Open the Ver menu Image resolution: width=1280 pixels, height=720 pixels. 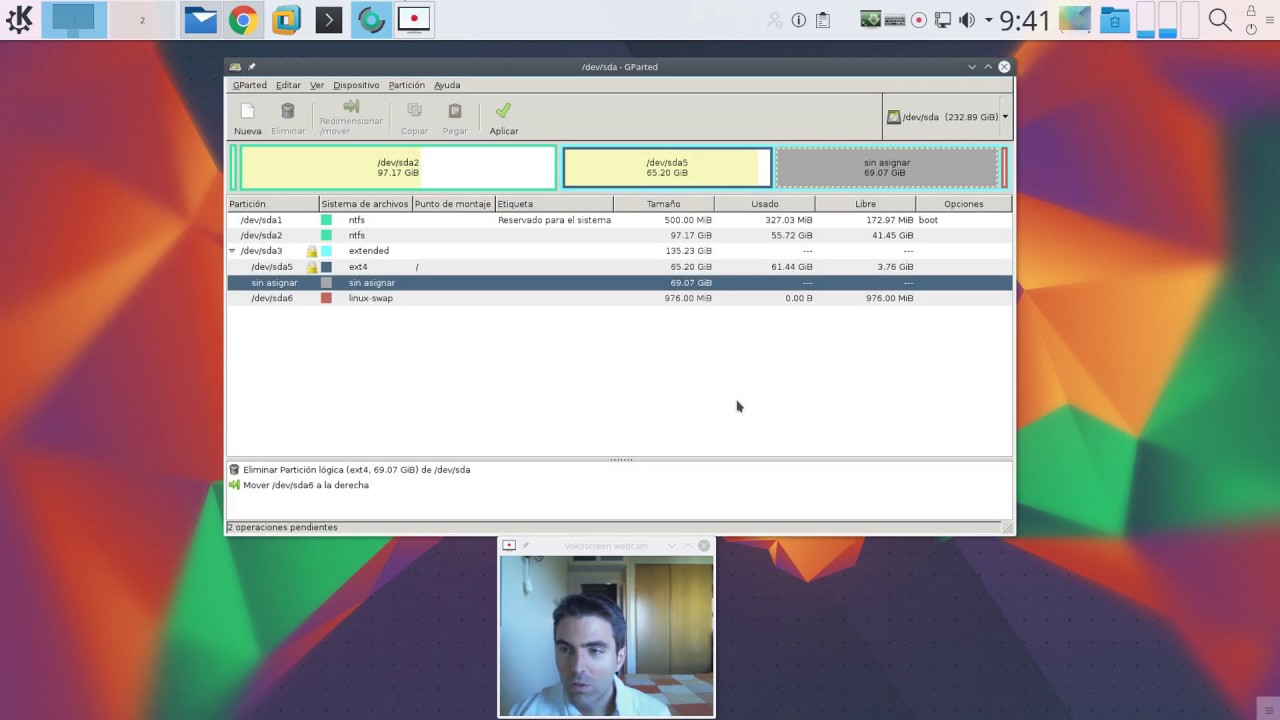coord(317,85)
